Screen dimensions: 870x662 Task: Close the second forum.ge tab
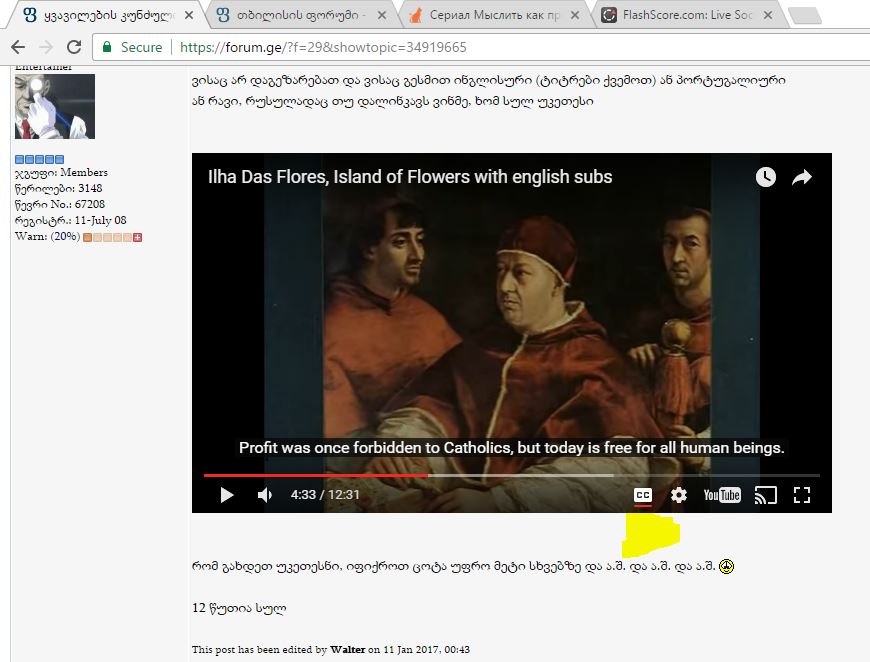point(382,15)
